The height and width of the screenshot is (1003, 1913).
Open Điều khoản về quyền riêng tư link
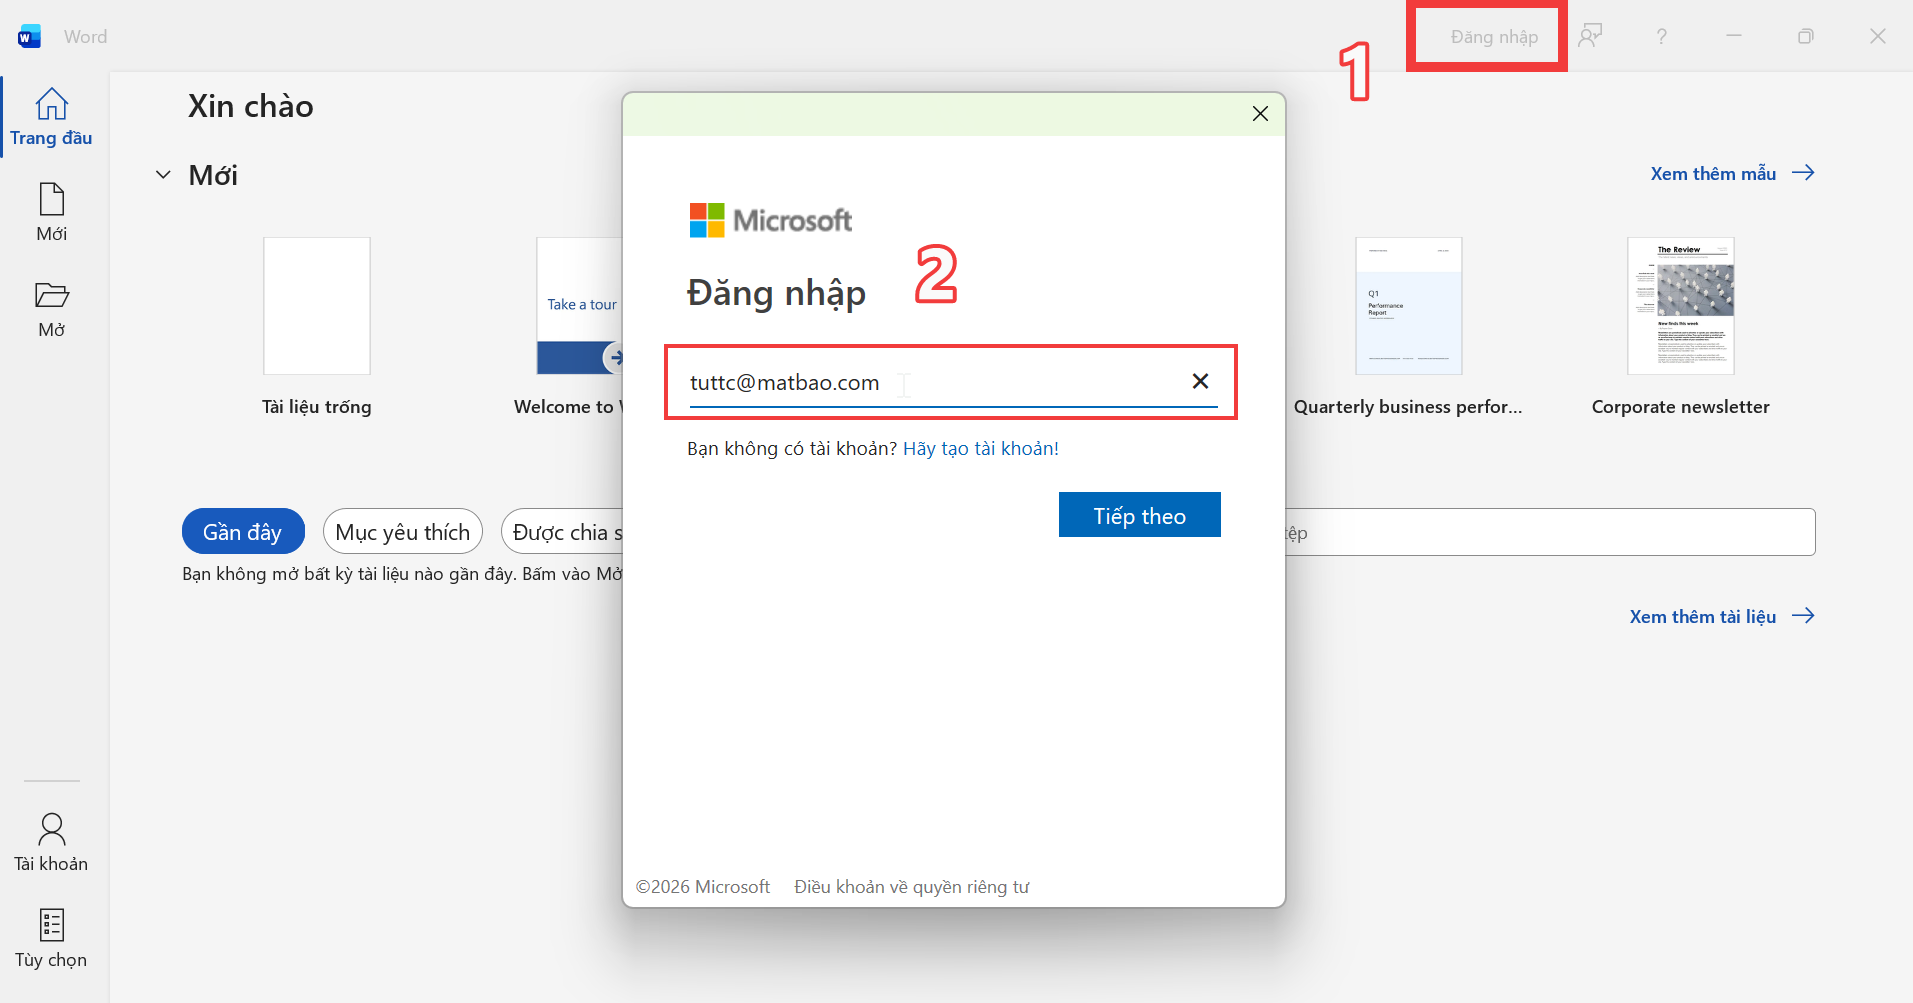(x=911, y=887)
